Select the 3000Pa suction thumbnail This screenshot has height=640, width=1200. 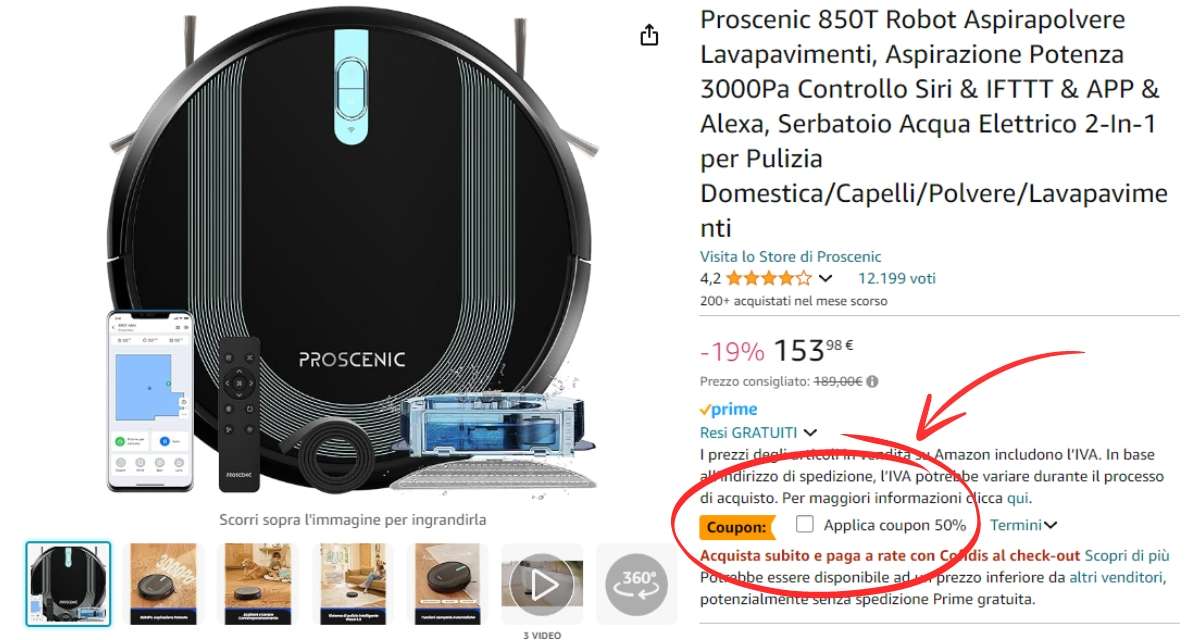(165, 583)
